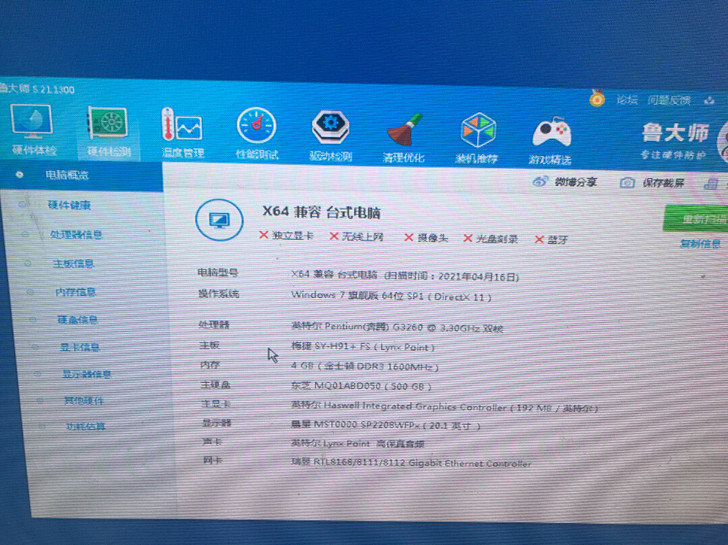This screenshot has height=545, width=728.
Task: Open 装机推荐 cube icon
Action: click(x=478, y=130)
